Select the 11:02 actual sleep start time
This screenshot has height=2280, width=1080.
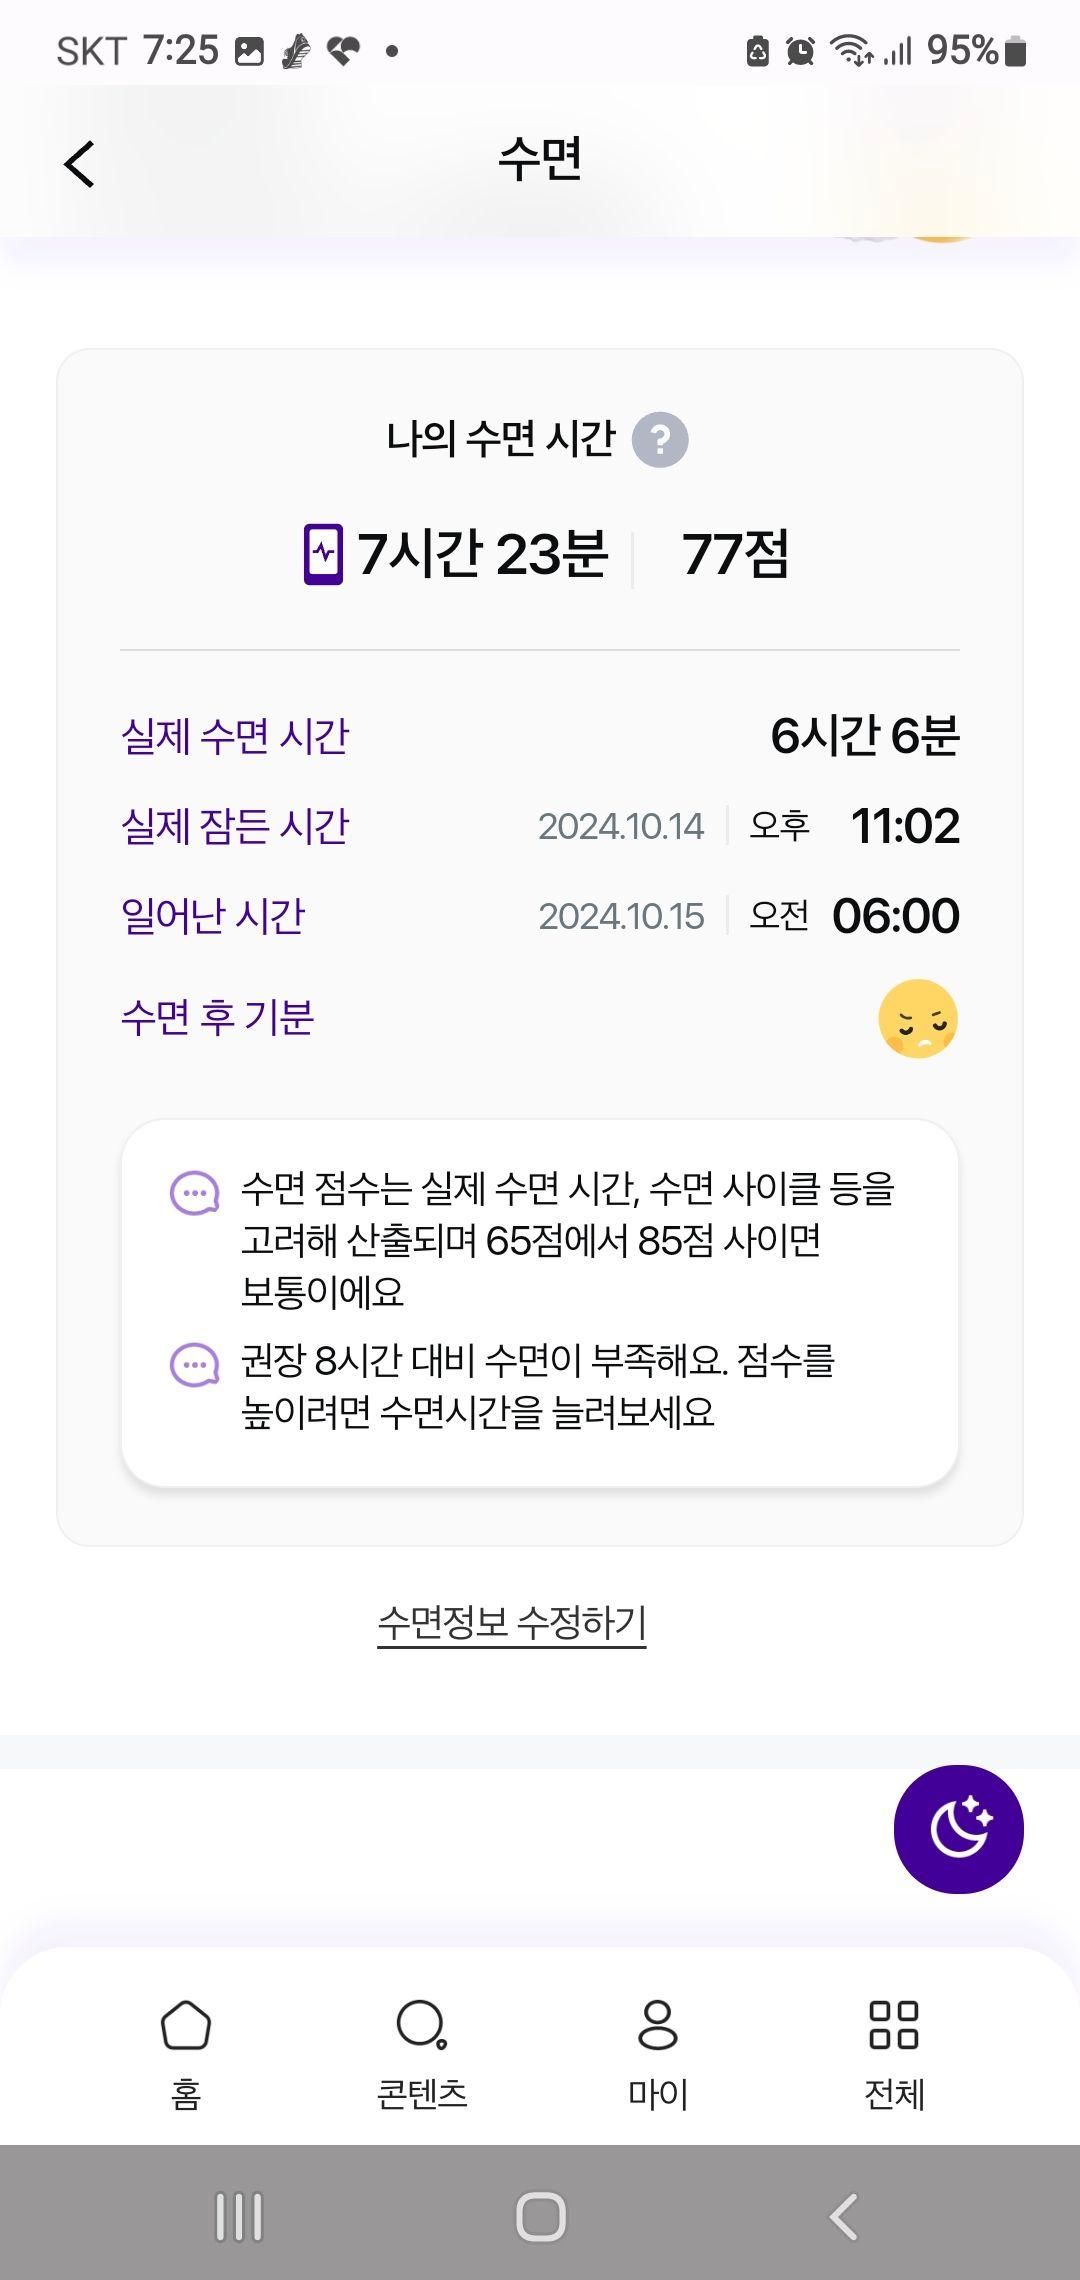905,826
